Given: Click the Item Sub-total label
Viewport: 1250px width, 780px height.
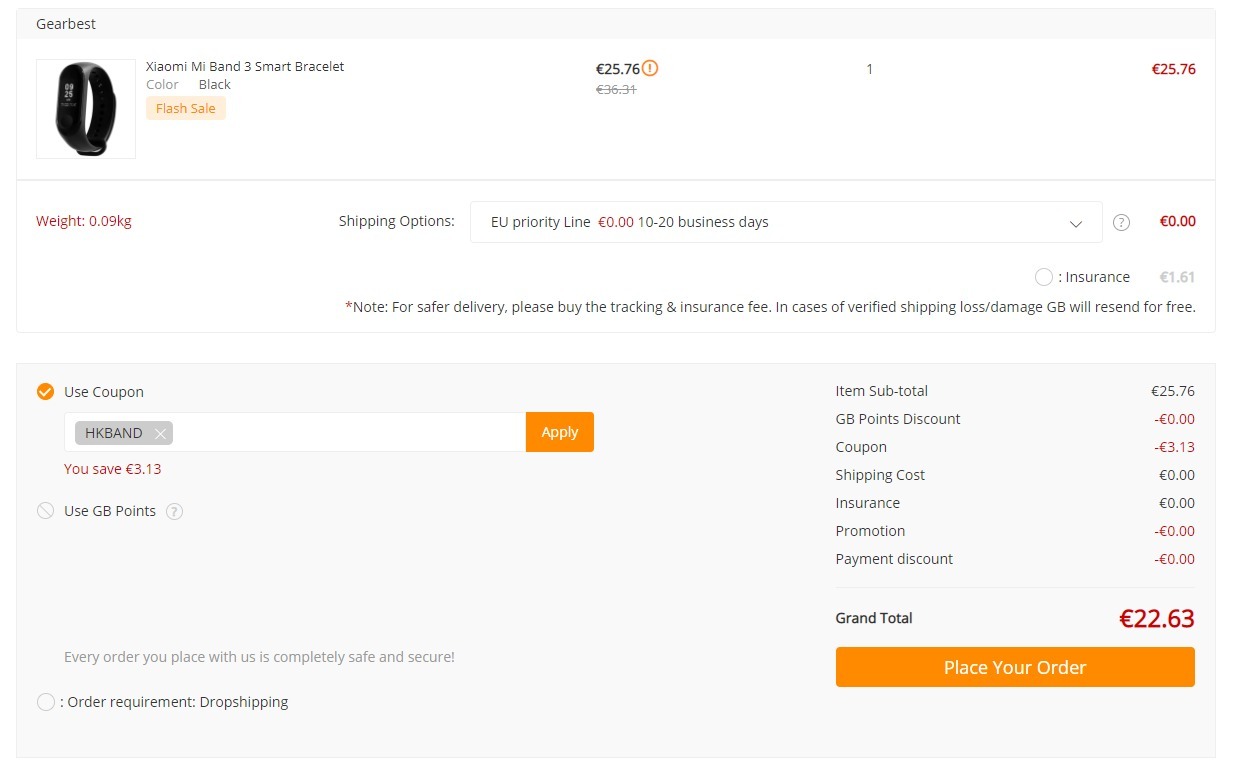Looking at the screenshot, I should 882,391.
